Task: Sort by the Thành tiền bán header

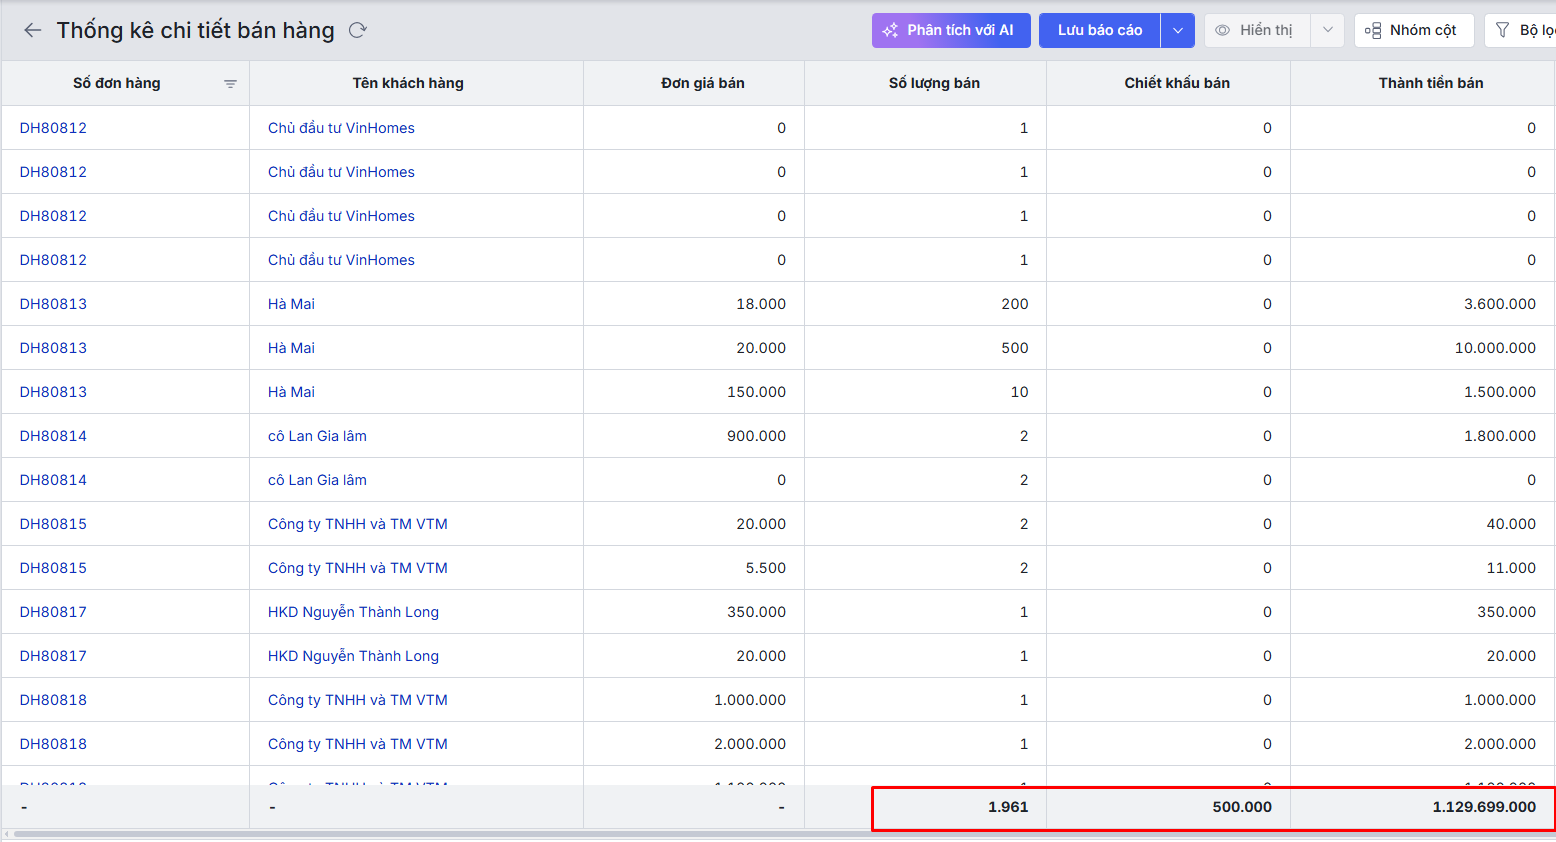Action: coord(1430,83)
